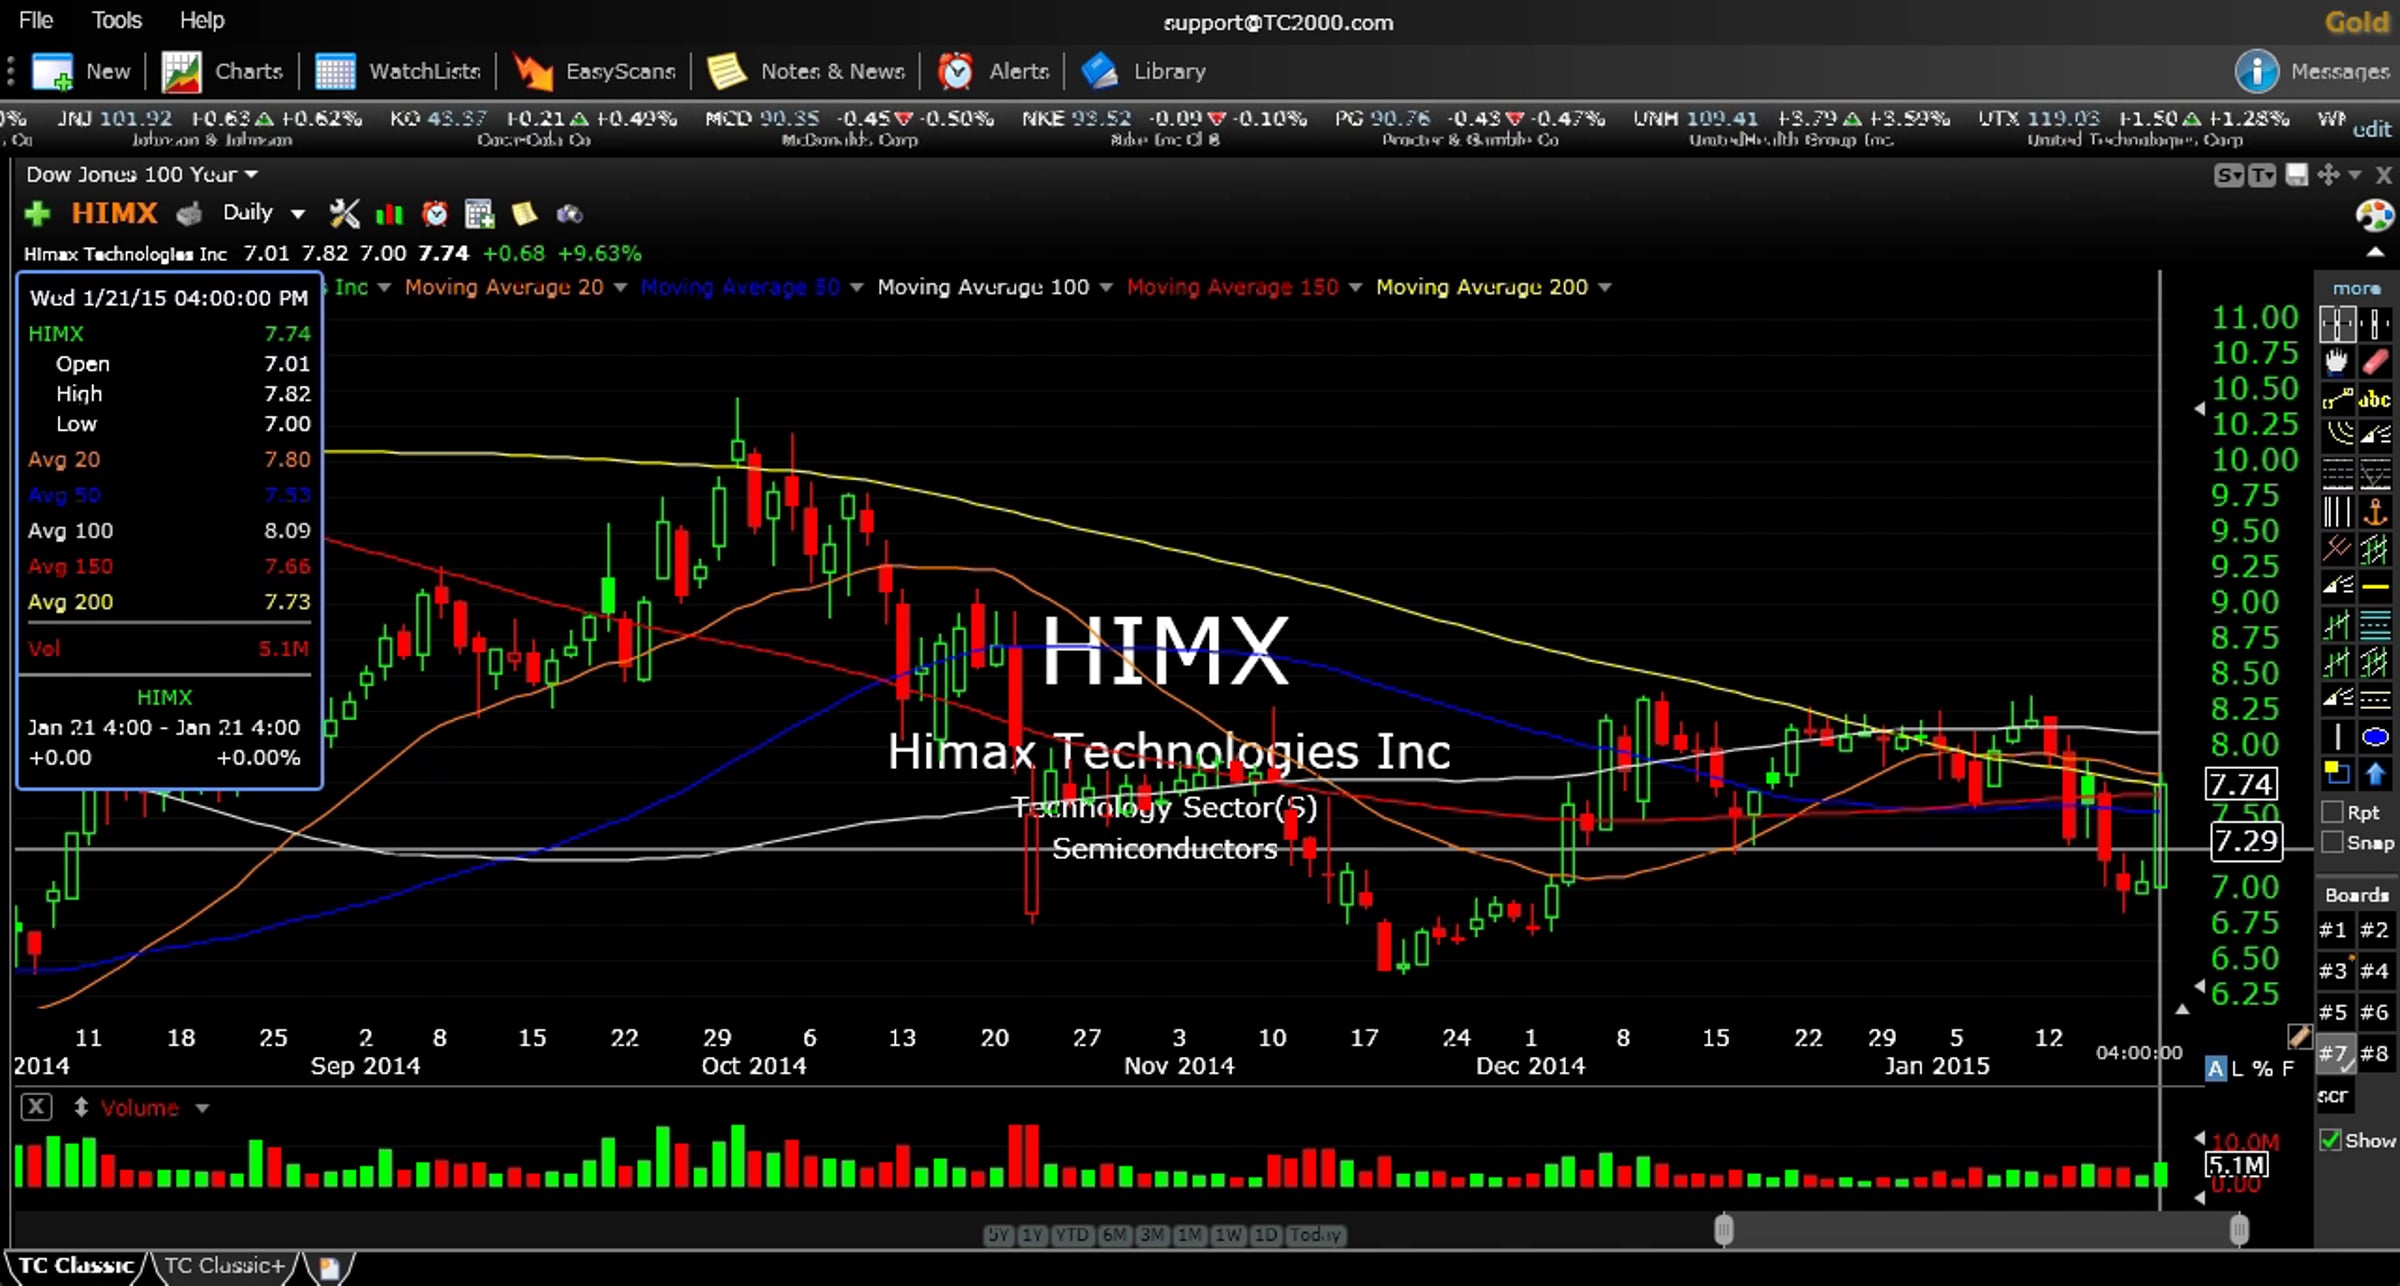Toggle the A auto-scale button

click(2215, 1068)
